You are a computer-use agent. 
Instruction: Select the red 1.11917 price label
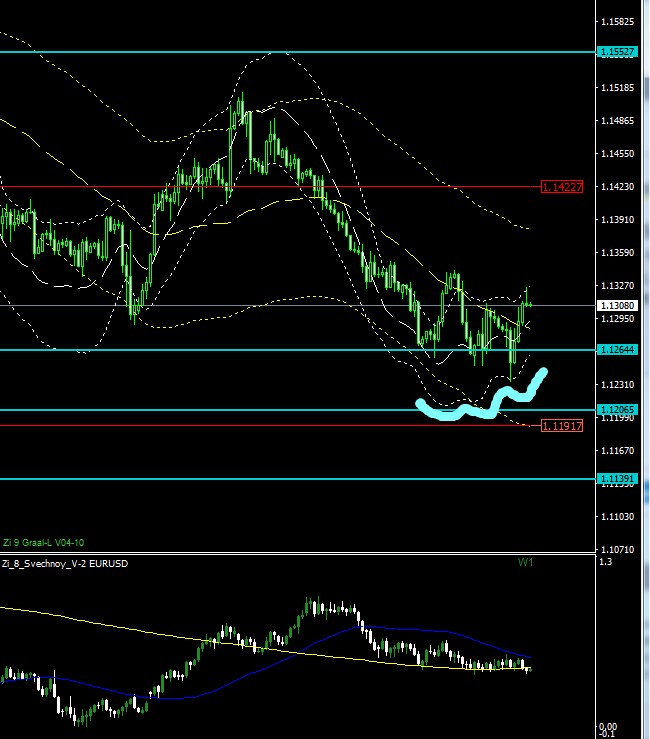[561, 426]
